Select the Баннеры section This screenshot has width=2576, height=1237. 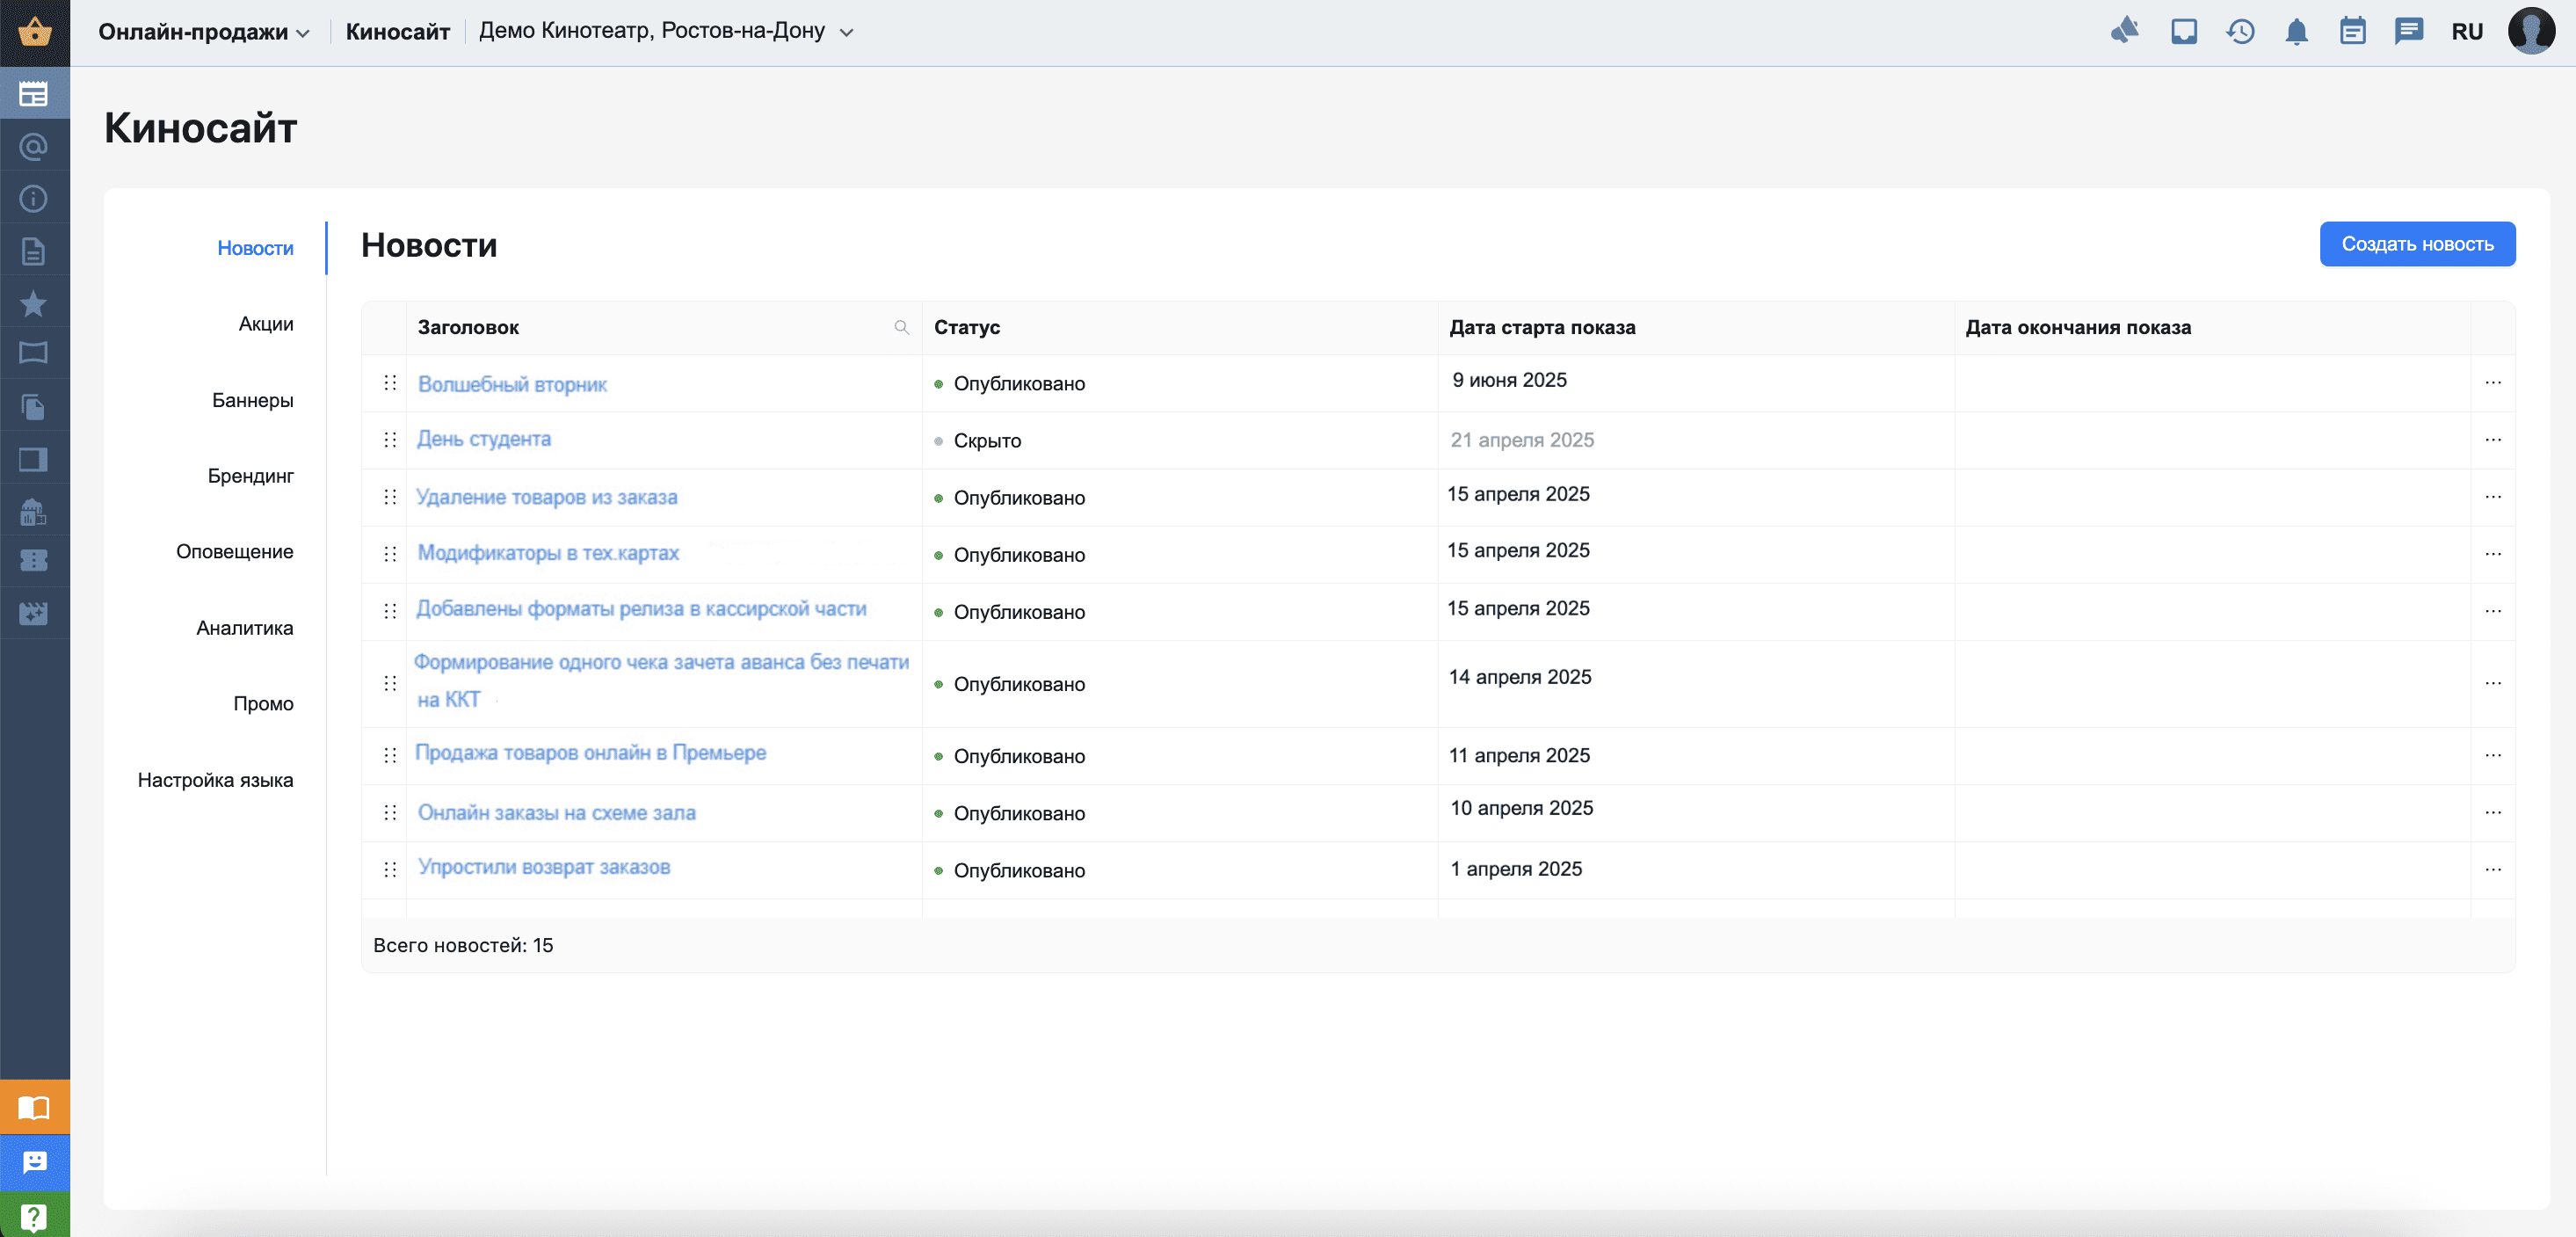[x=252, y=400]
